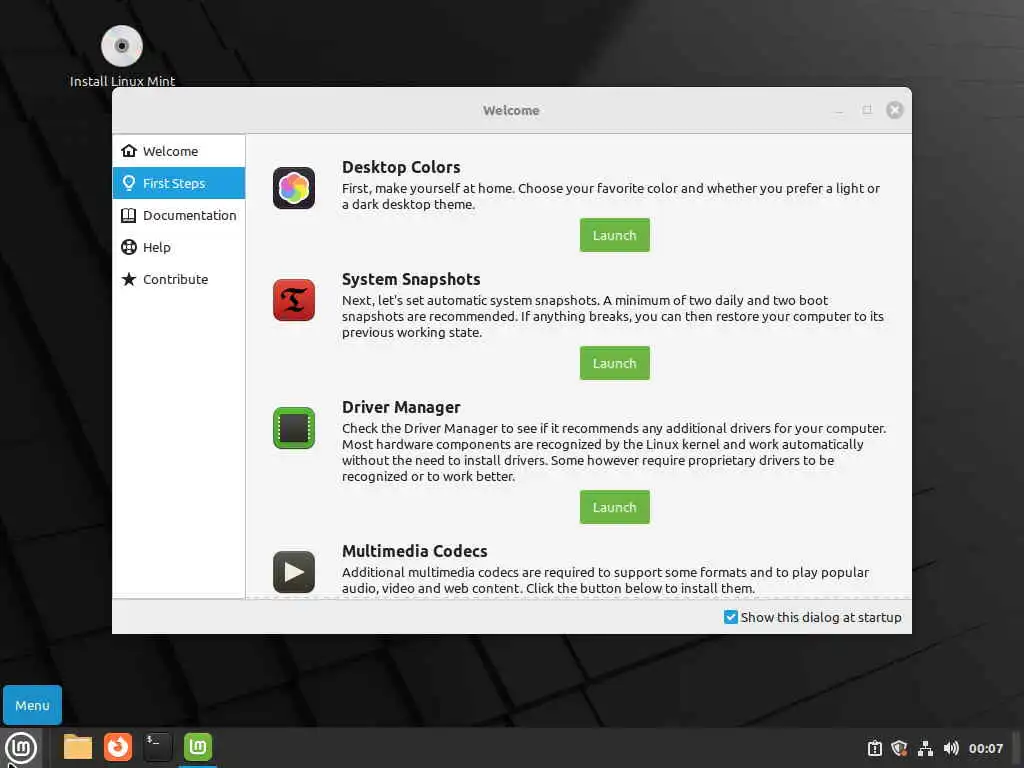Uncheck Show this dialog at startup
Image resolution: width=1024 pixels, height=768 pixels.
pos(731,617)
